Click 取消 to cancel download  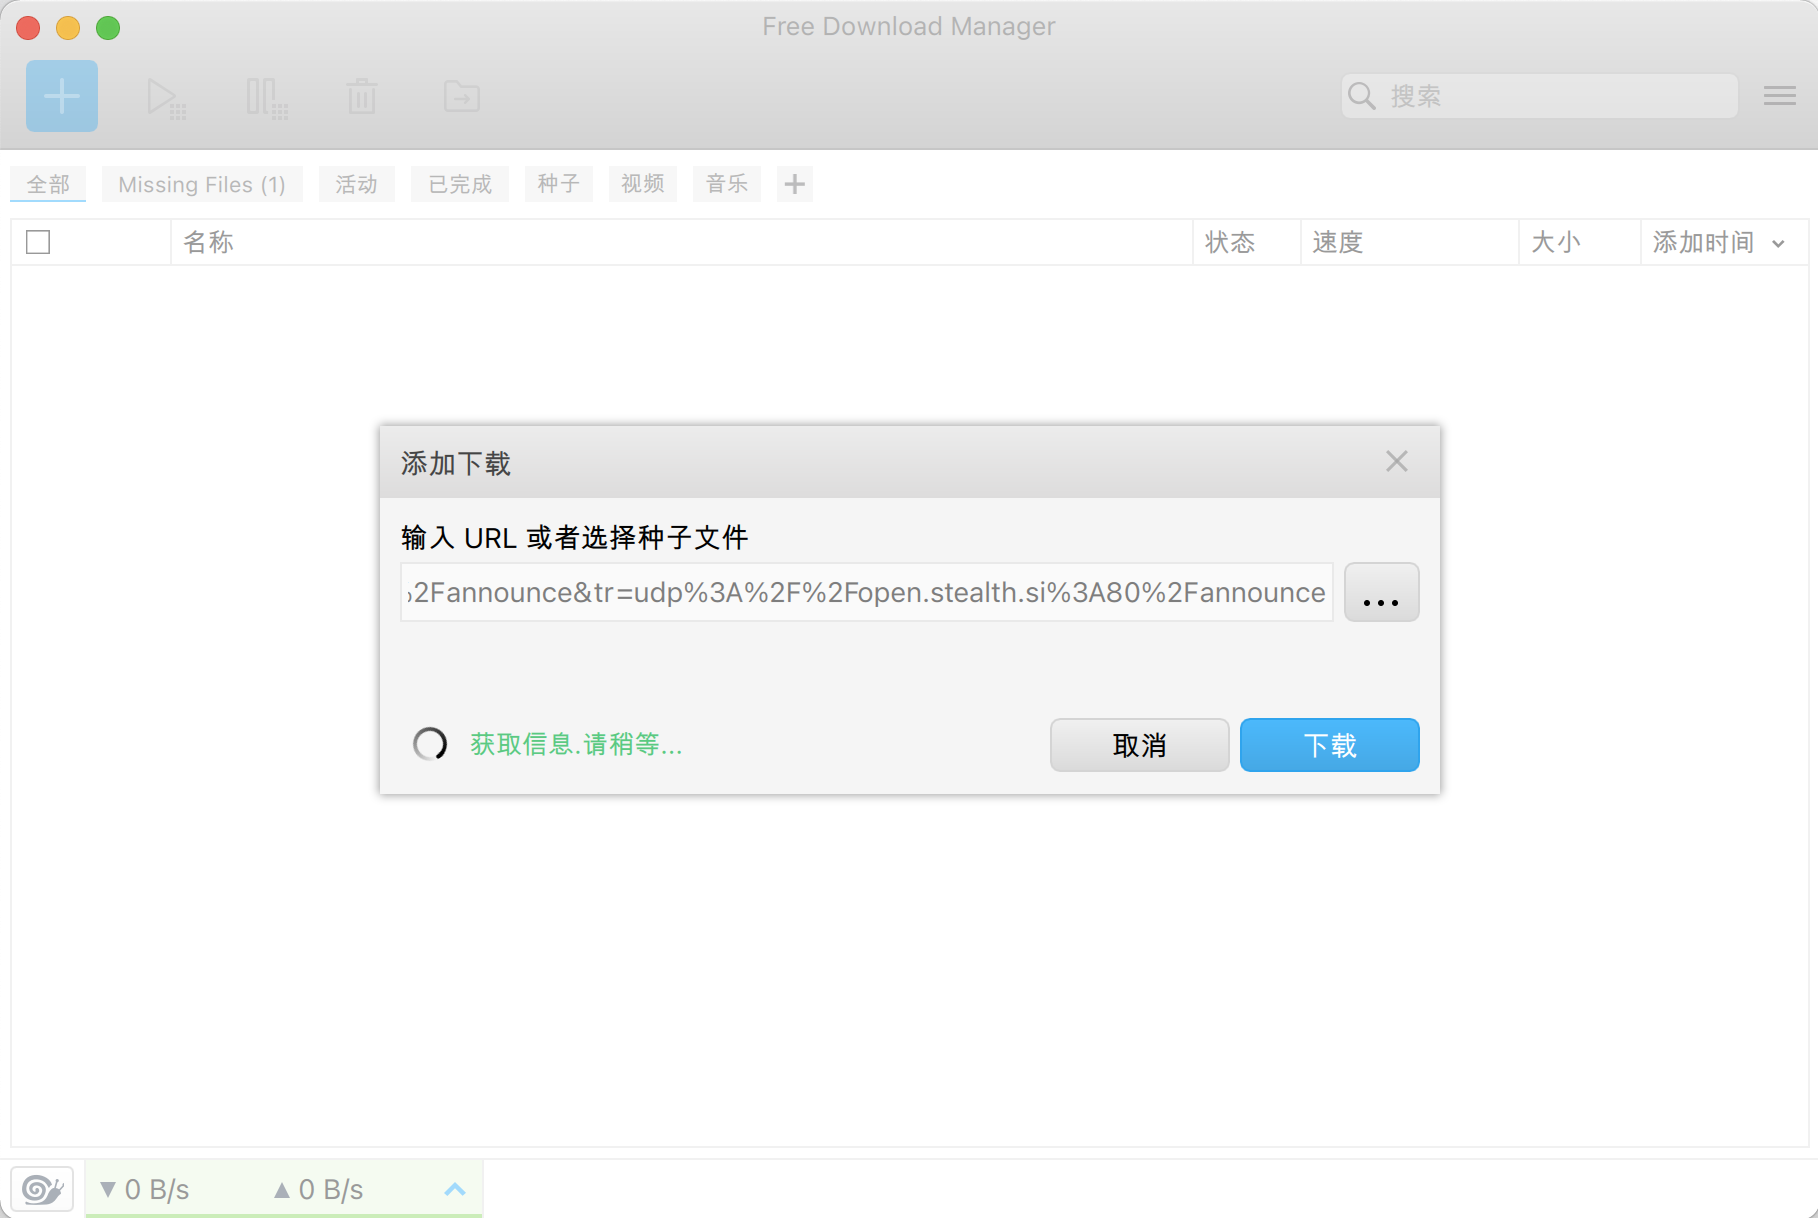tap(1140, 745)
